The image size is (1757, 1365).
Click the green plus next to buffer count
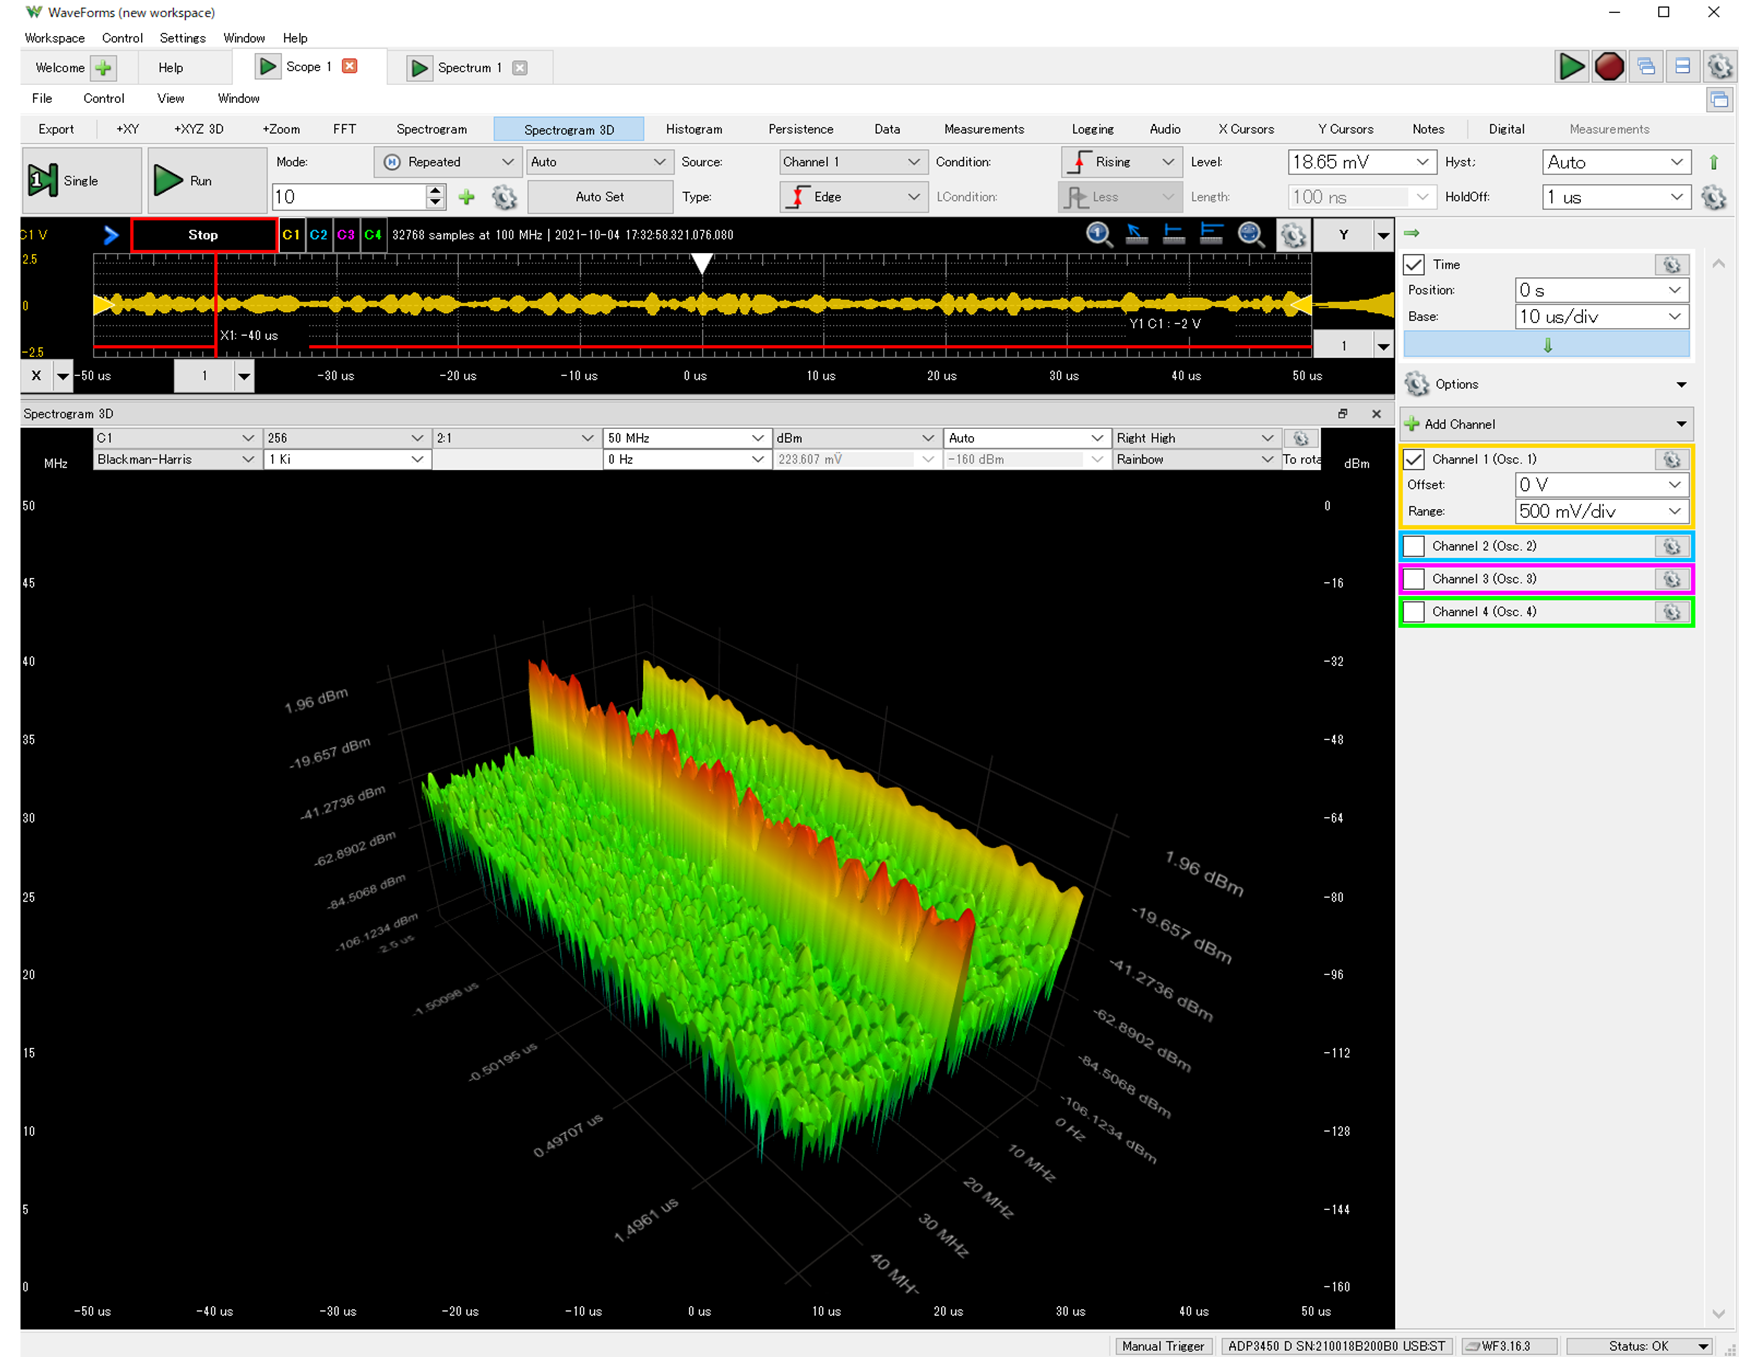pos(467,198)
